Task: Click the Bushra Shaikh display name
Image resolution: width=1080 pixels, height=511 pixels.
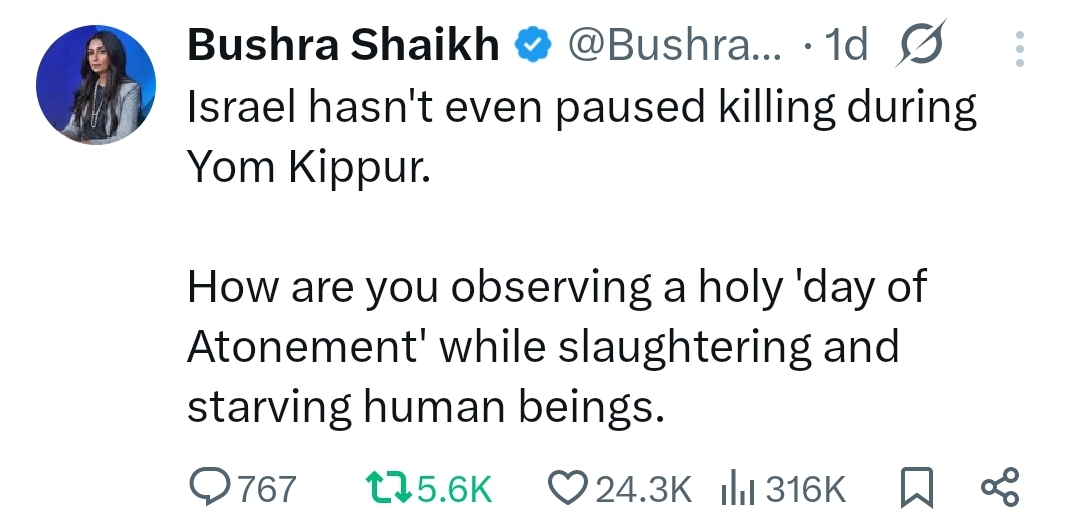Action: [344, 45]
